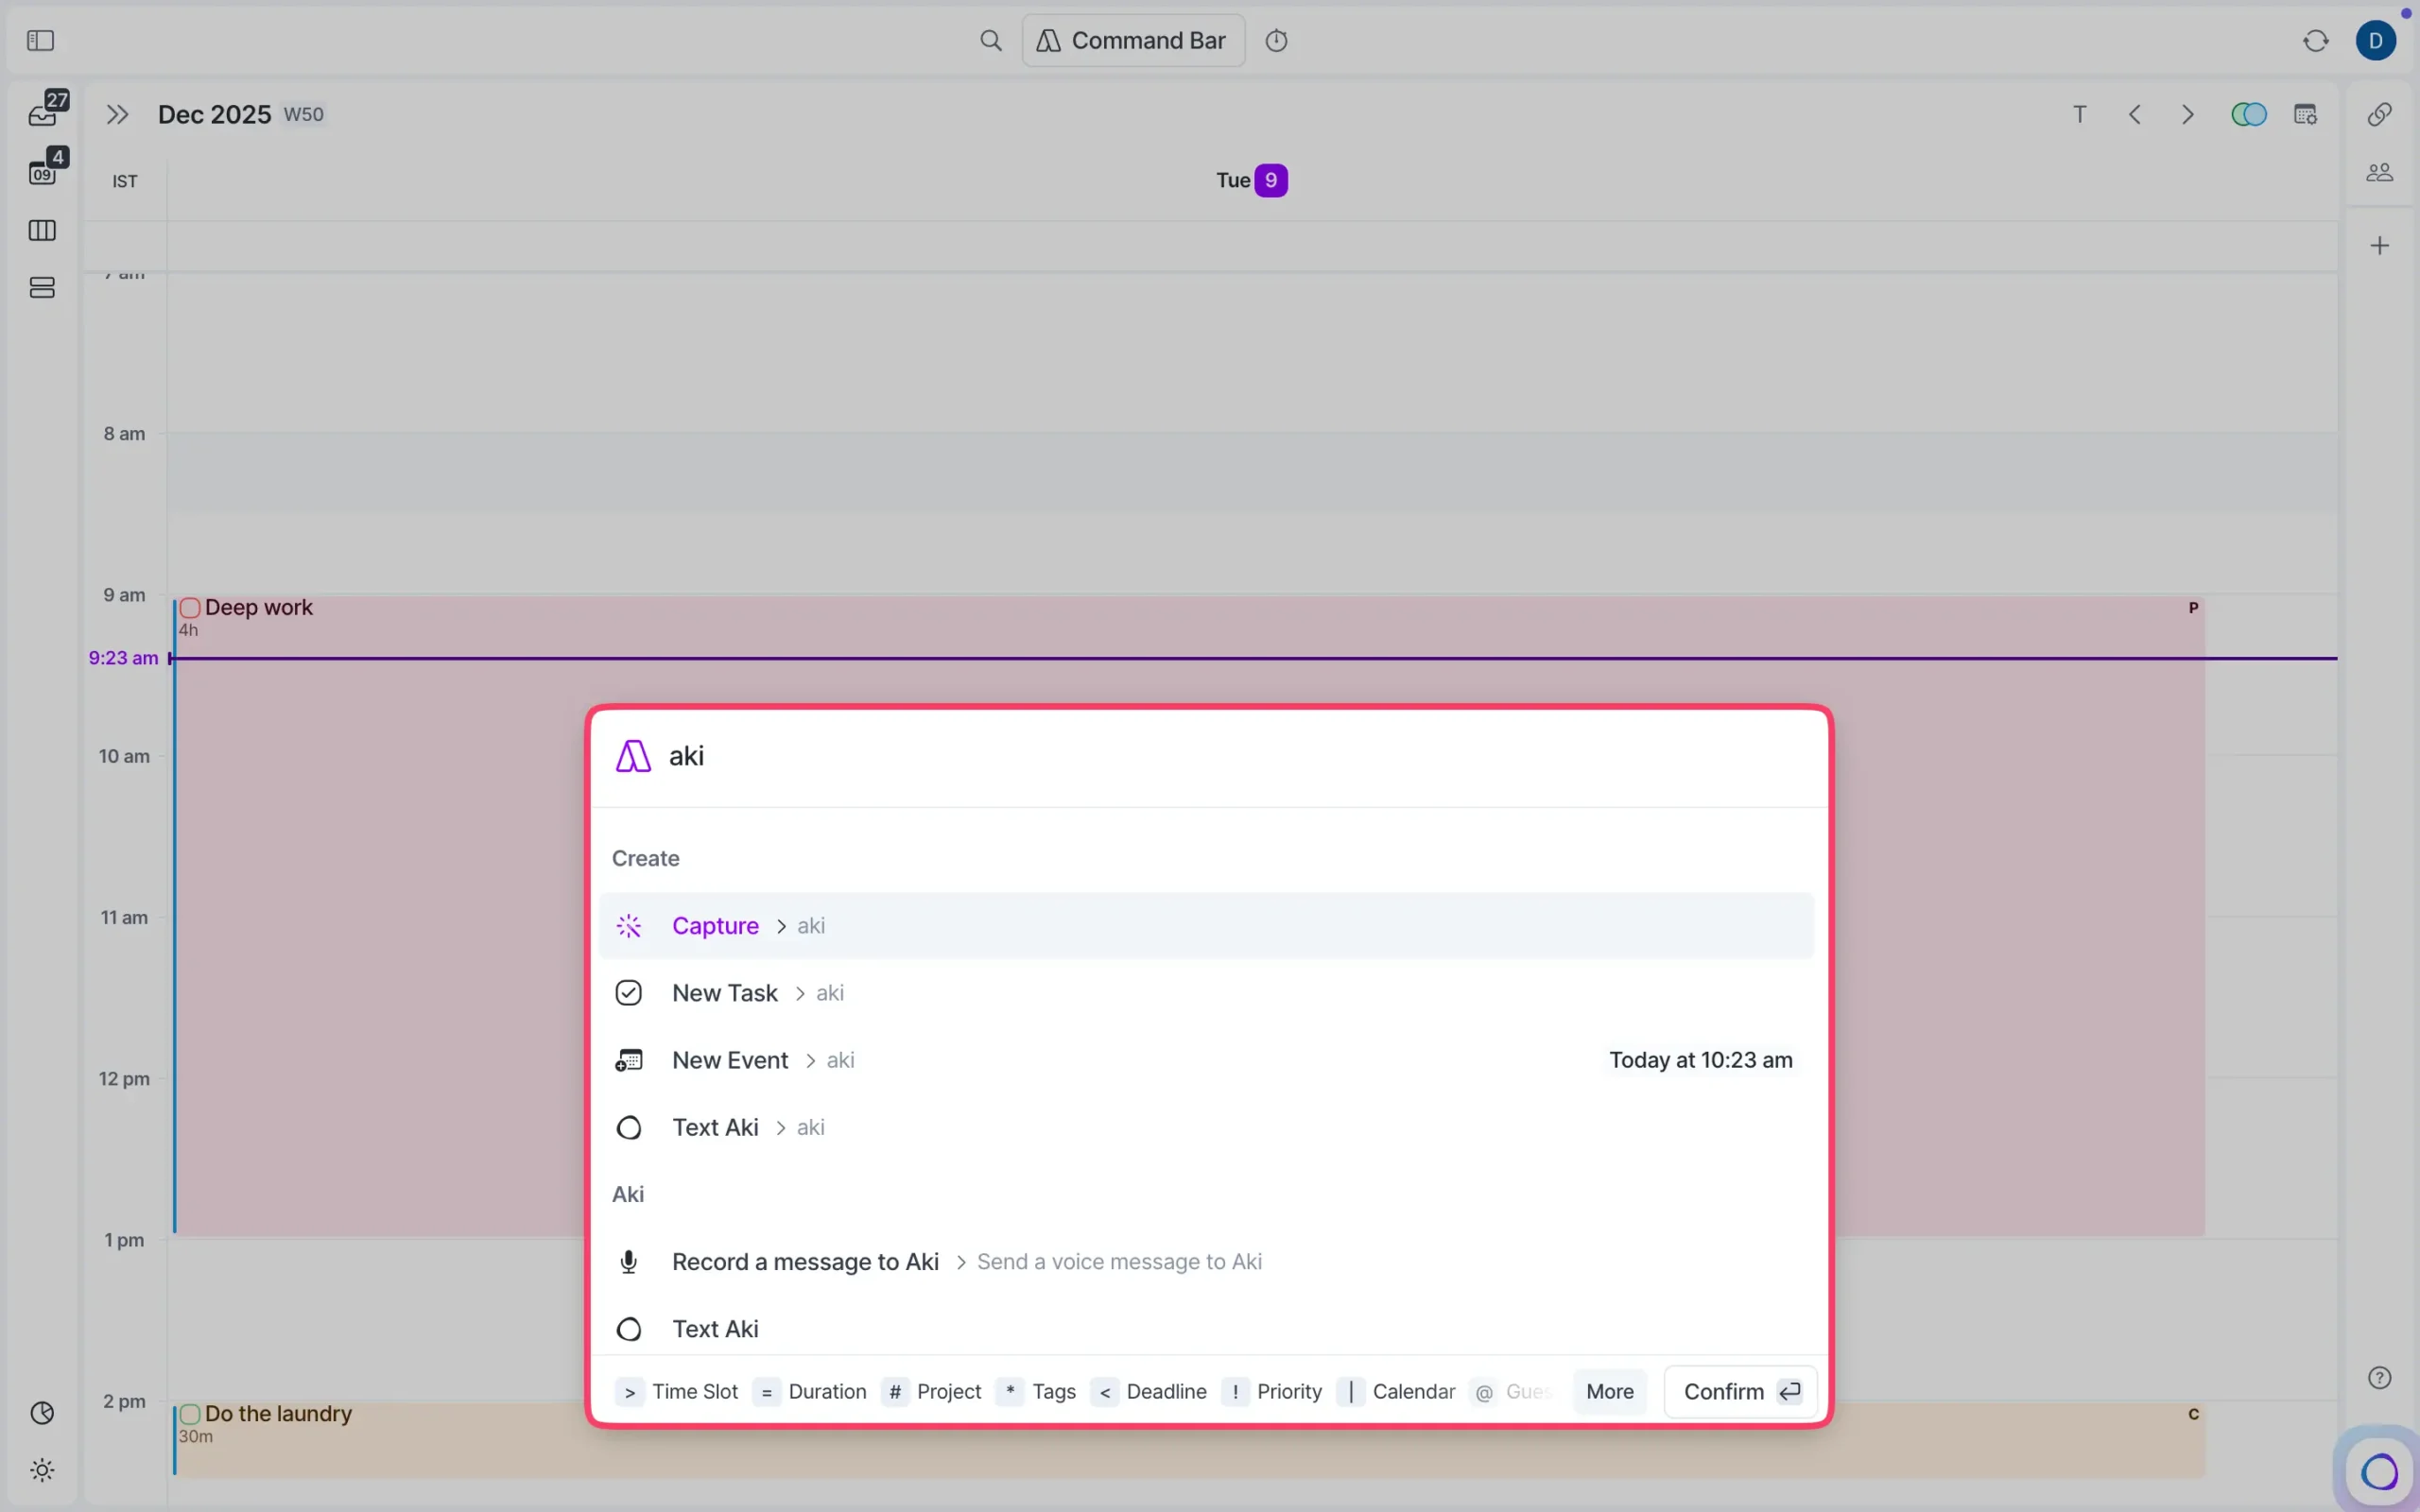Open the calendar settings icon top right

(x=2306, y=114)
